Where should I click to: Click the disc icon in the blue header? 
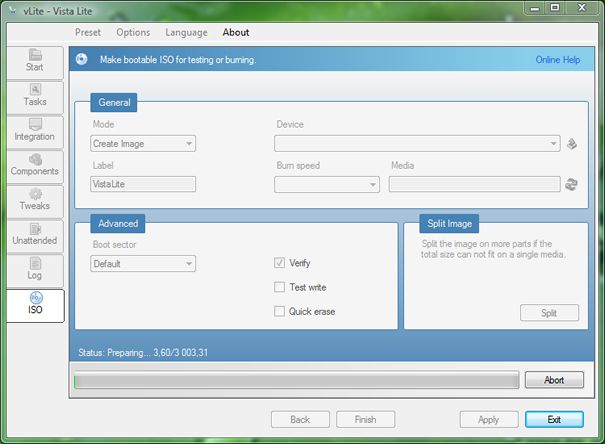point(81,59)
